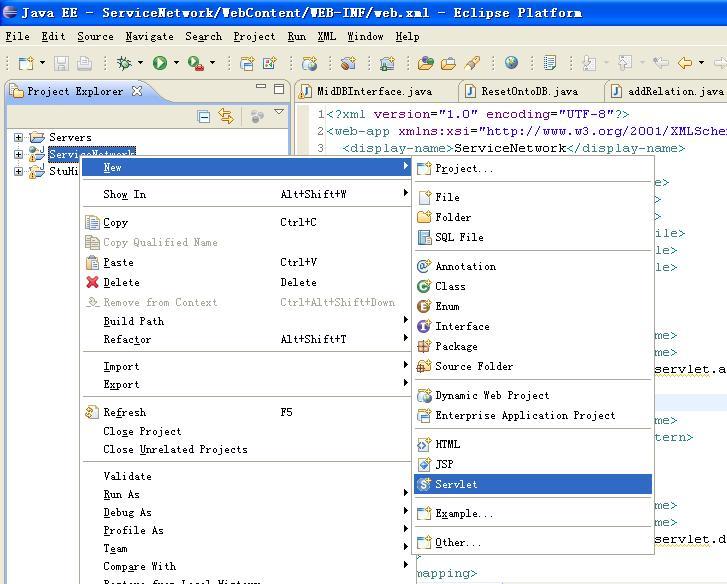Choose Show In from context menu
The image size is (727, 584).
(247, 194)
